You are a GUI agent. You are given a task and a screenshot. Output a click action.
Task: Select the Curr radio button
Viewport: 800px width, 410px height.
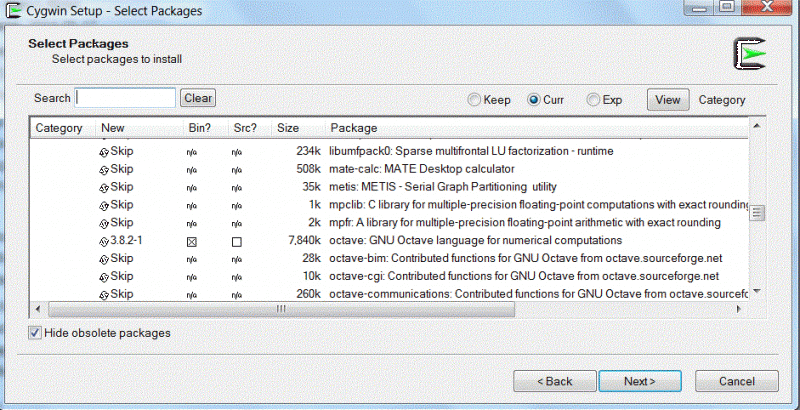tap(534, 100)
